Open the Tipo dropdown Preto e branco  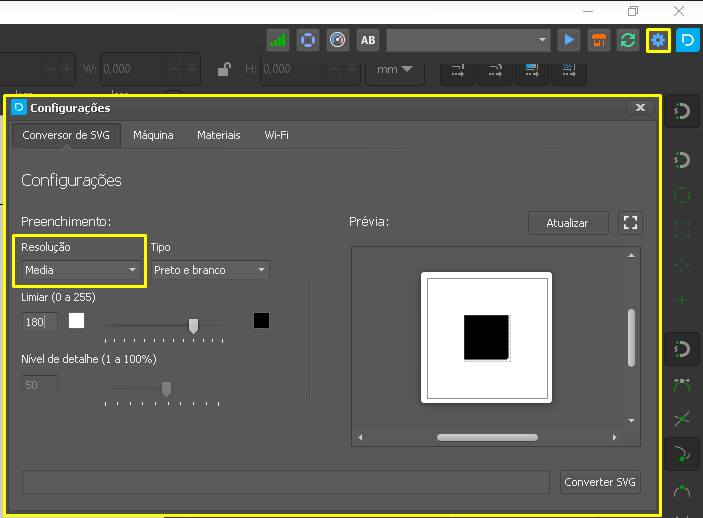coord(210,270)
